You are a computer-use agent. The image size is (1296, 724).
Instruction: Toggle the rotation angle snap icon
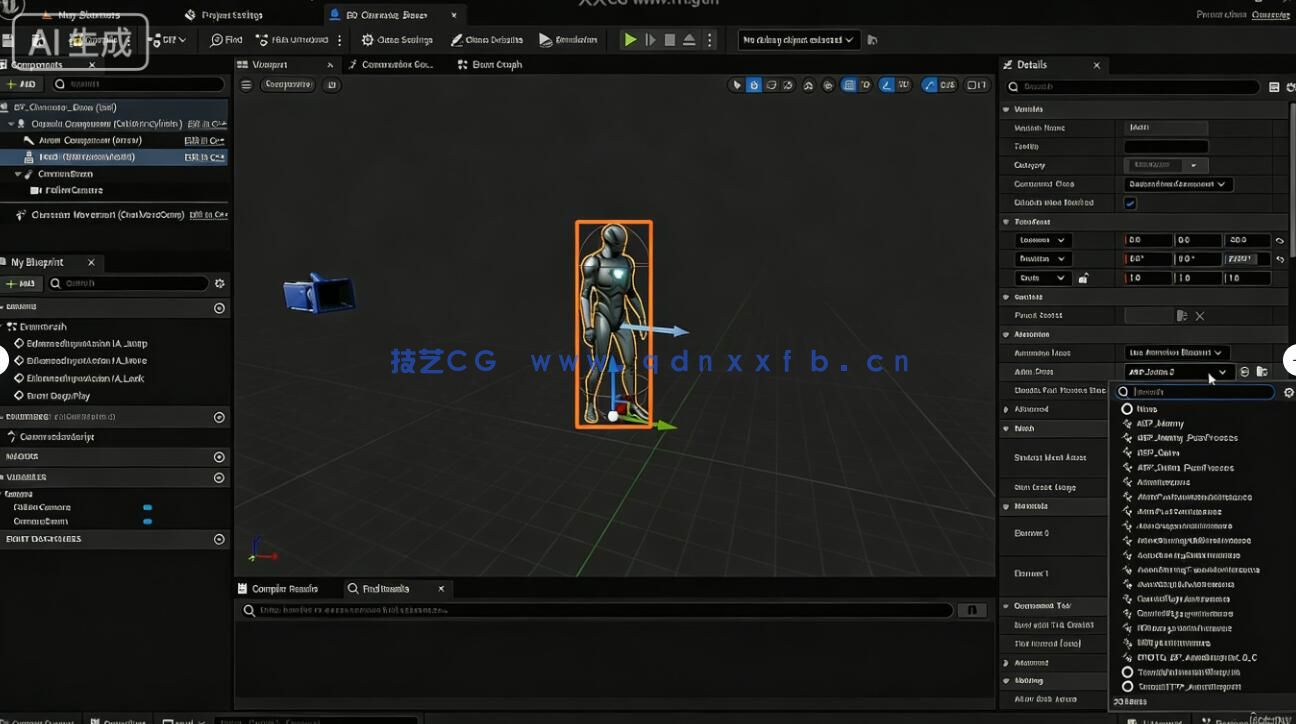[x=886, y=85]
